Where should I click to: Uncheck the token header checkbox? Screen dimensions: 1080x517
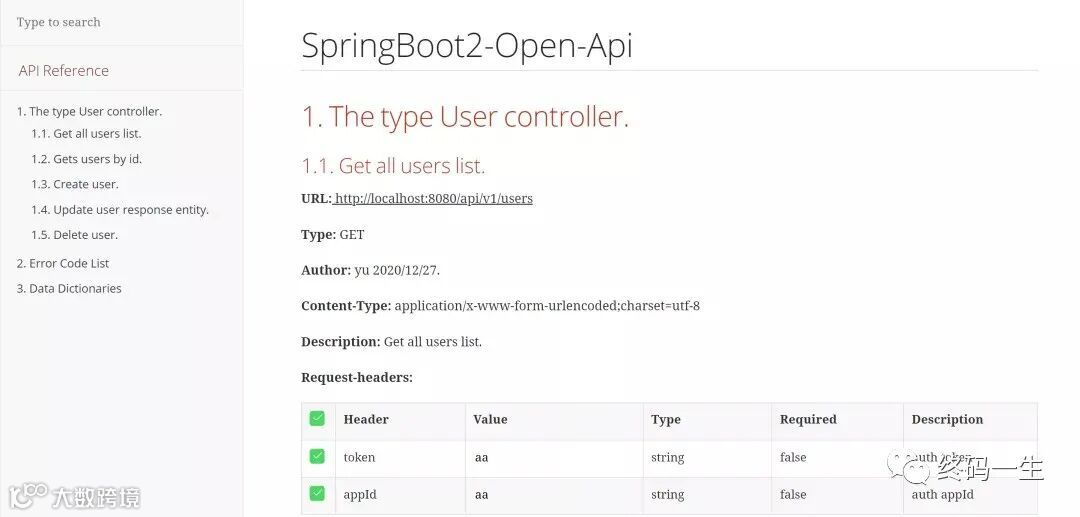[317, 457]
